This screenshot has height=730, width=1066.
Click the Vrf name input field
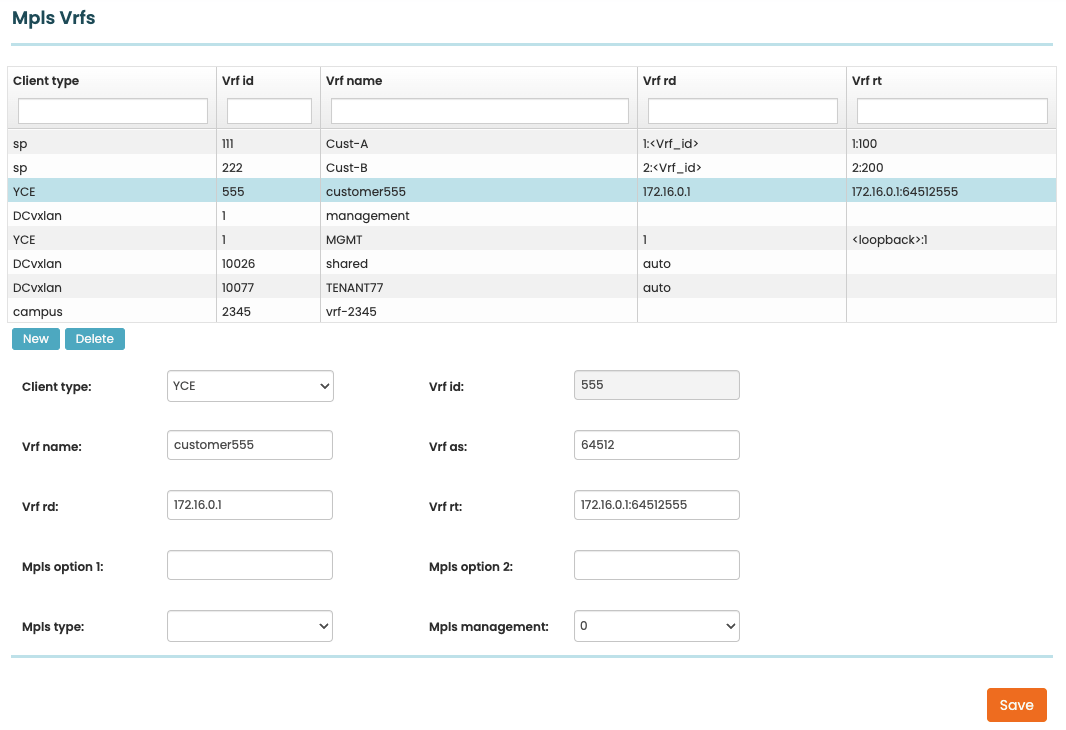pos(250,445)
